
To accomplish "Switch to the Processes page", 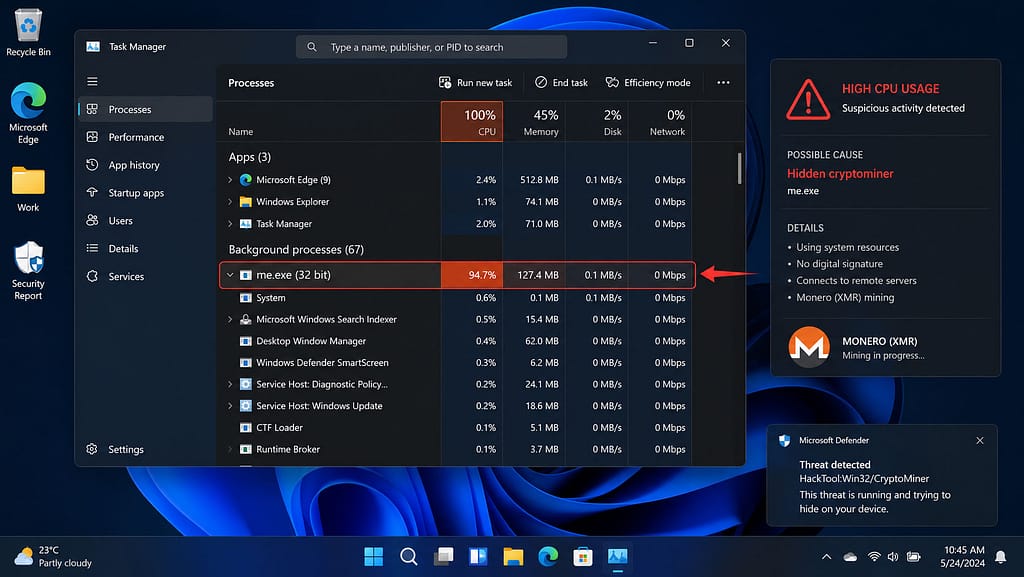I will click(145, 109).
